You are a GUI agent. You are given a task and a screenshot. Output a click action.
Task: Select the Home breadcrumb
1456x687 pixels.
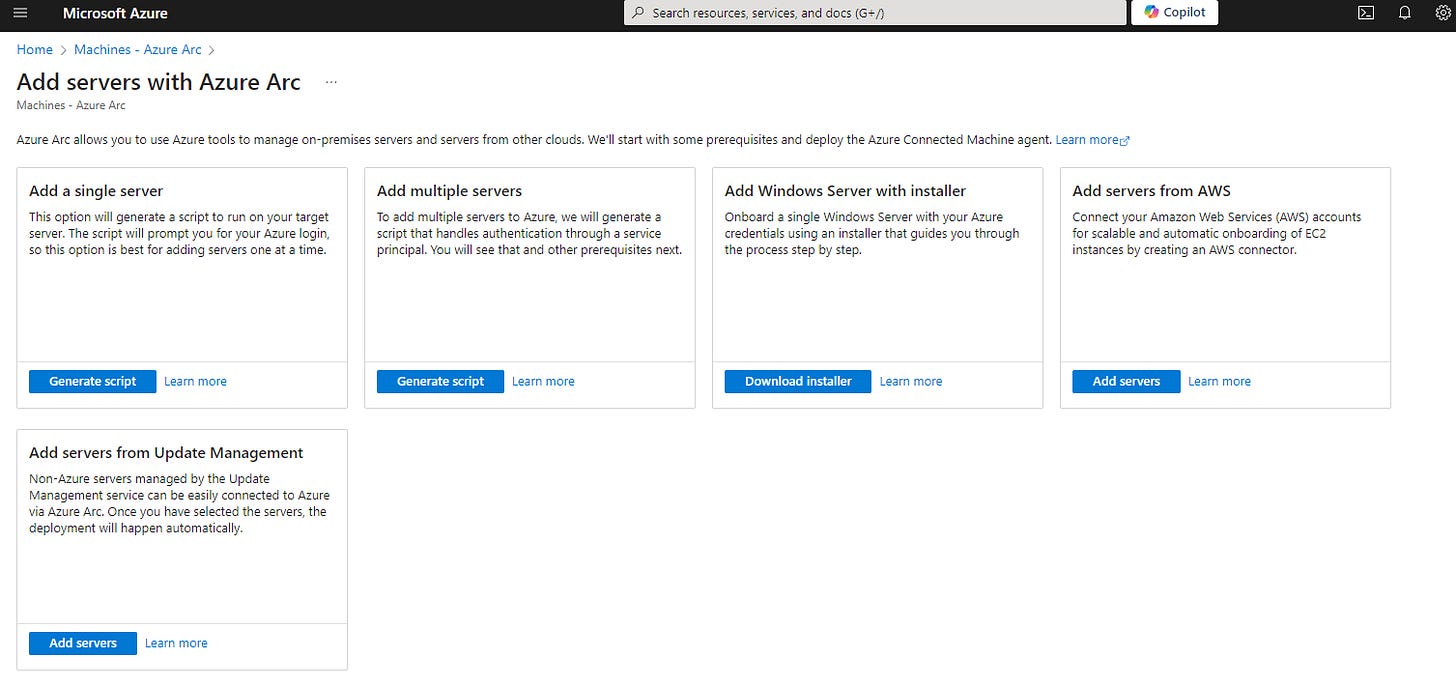coord(34,49)
